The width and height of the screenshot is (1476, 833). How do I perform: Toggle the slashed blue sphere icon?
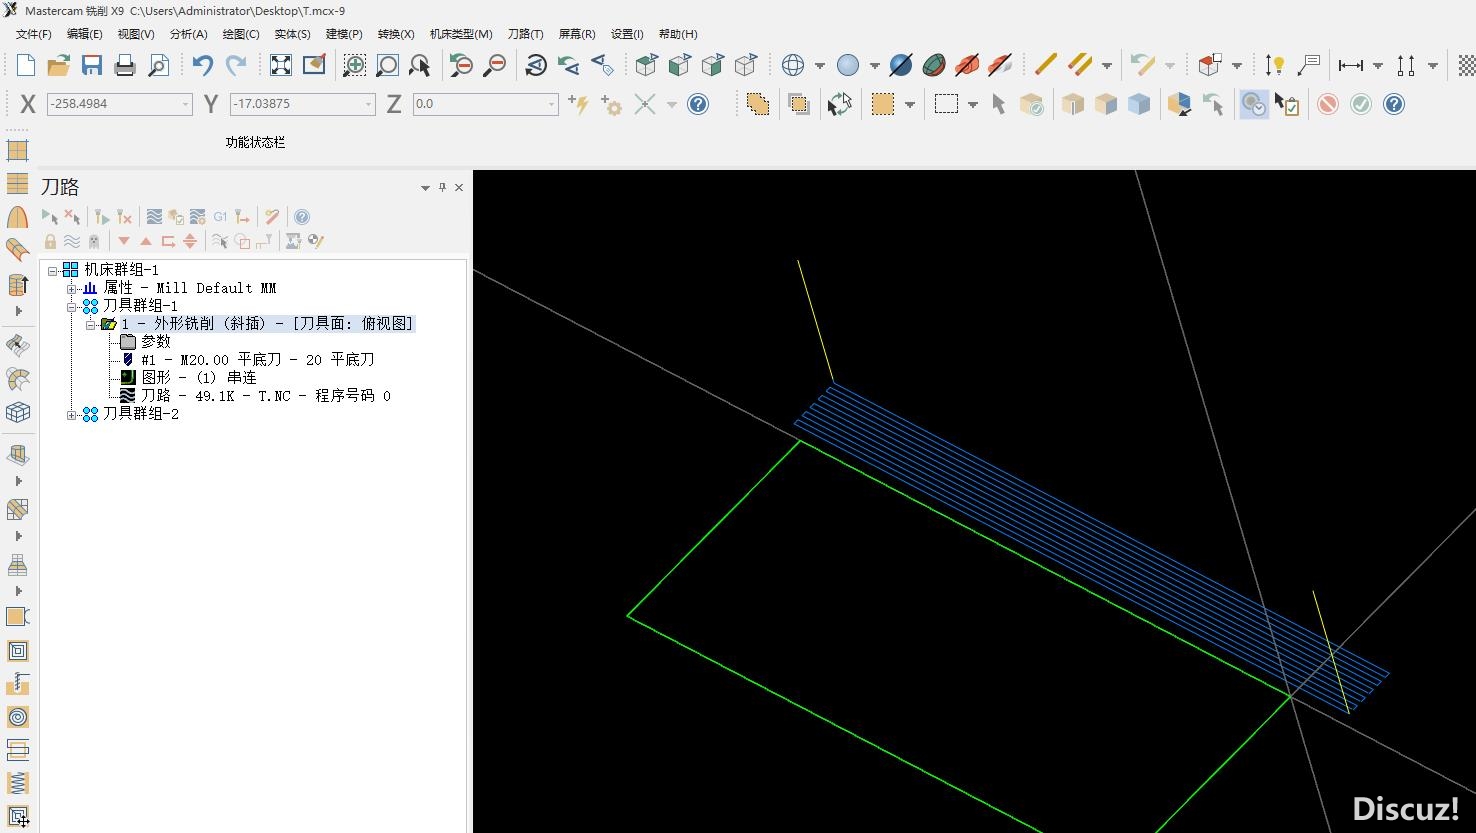coord(901,65)
